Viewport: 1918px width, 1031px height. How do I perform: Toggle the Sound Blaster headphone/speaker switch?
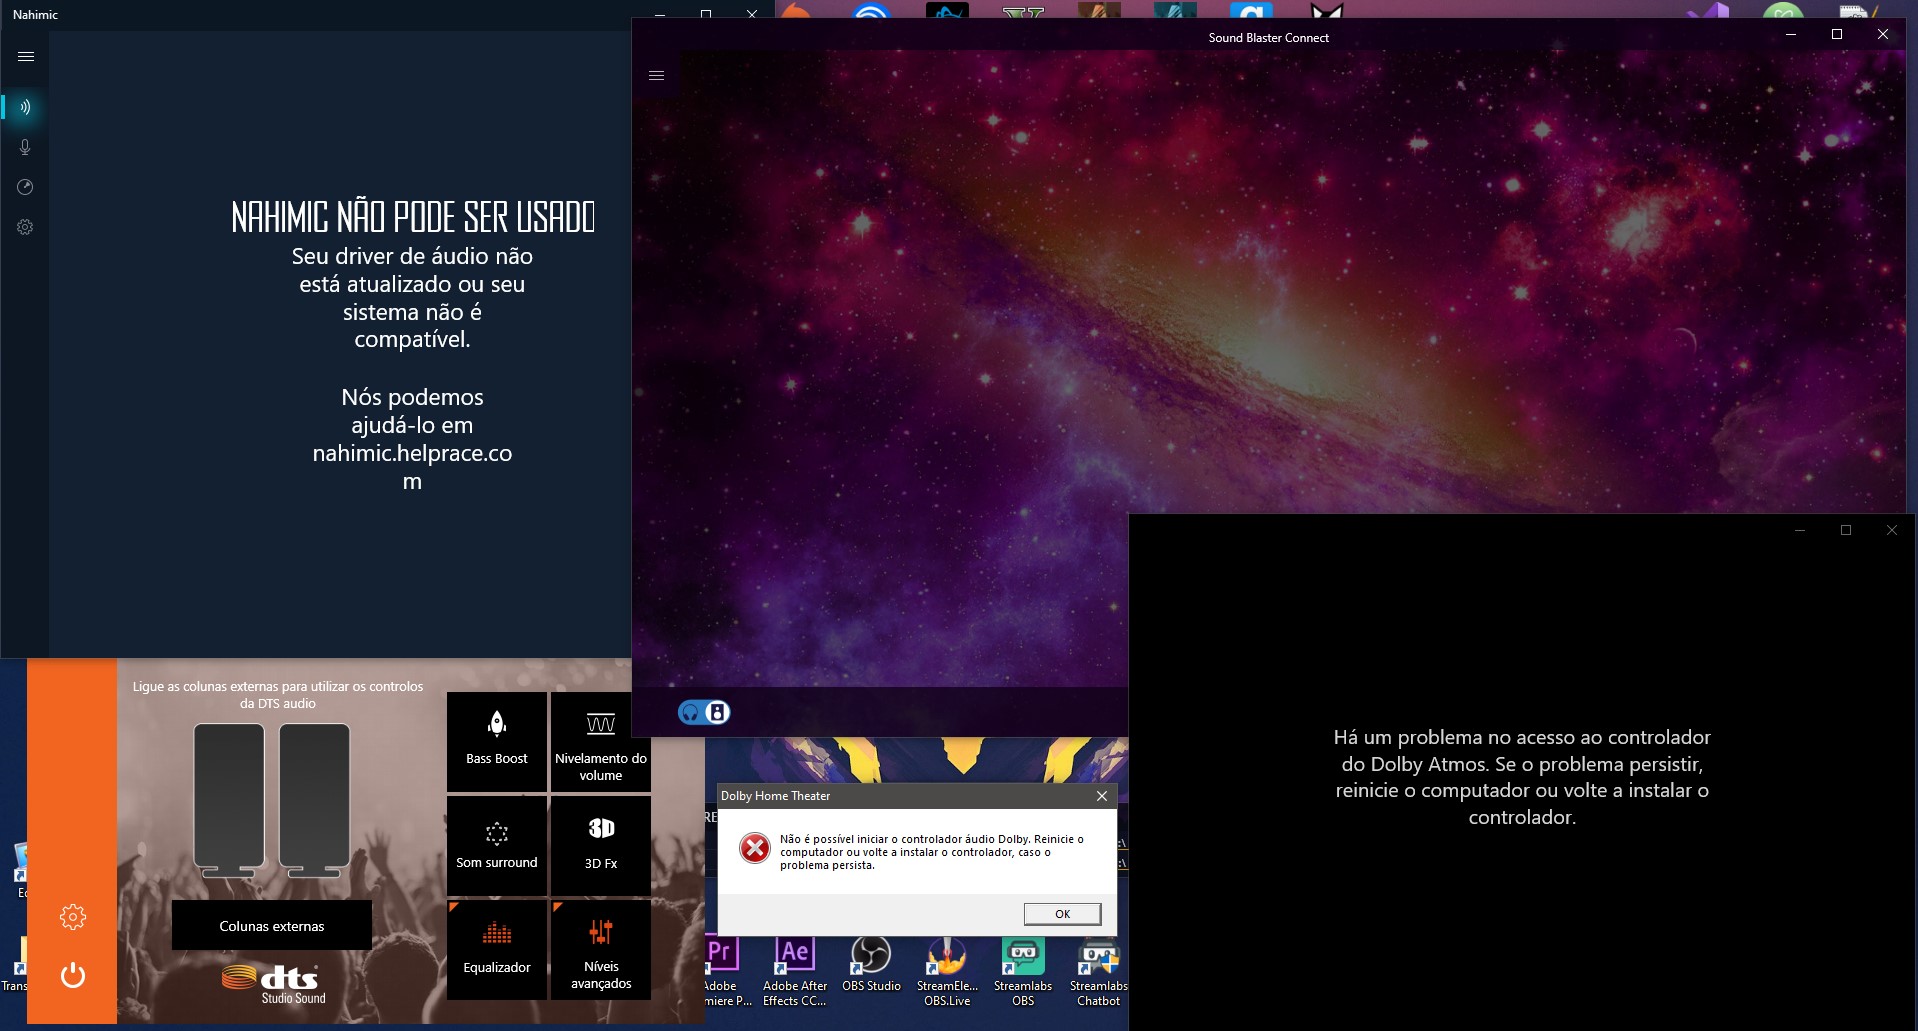704,712
